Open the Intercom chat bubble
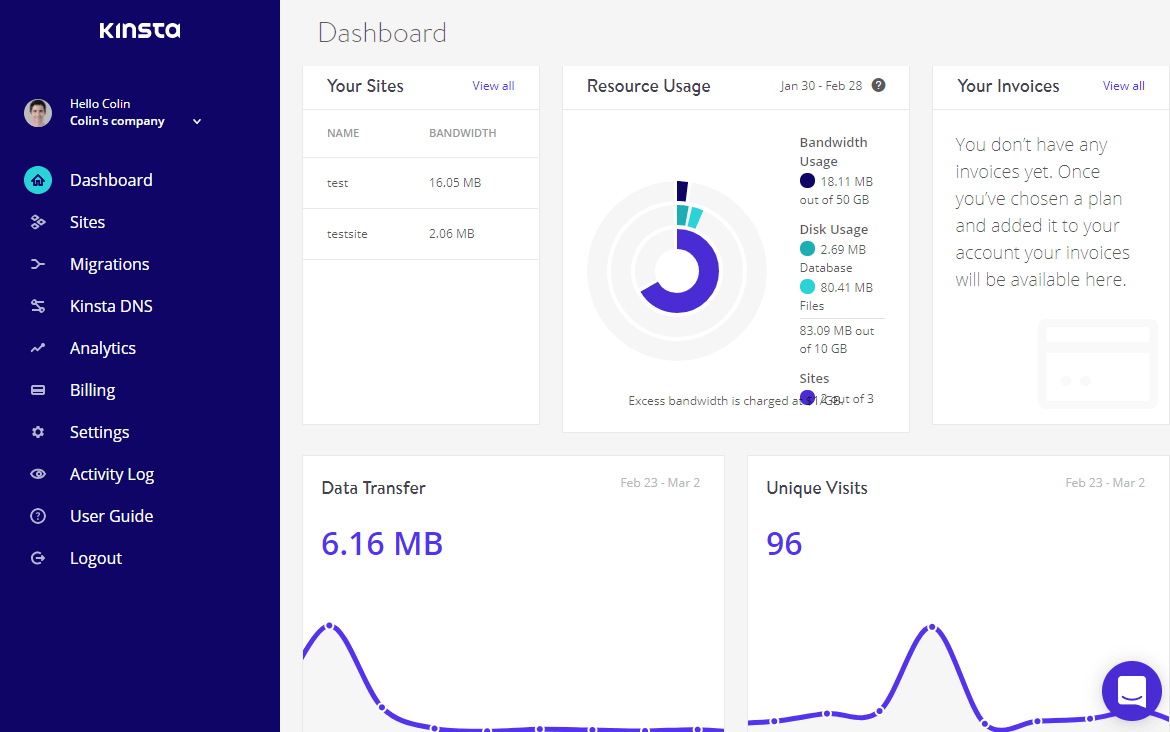1170x732 pixels. tap(1131, 691)
